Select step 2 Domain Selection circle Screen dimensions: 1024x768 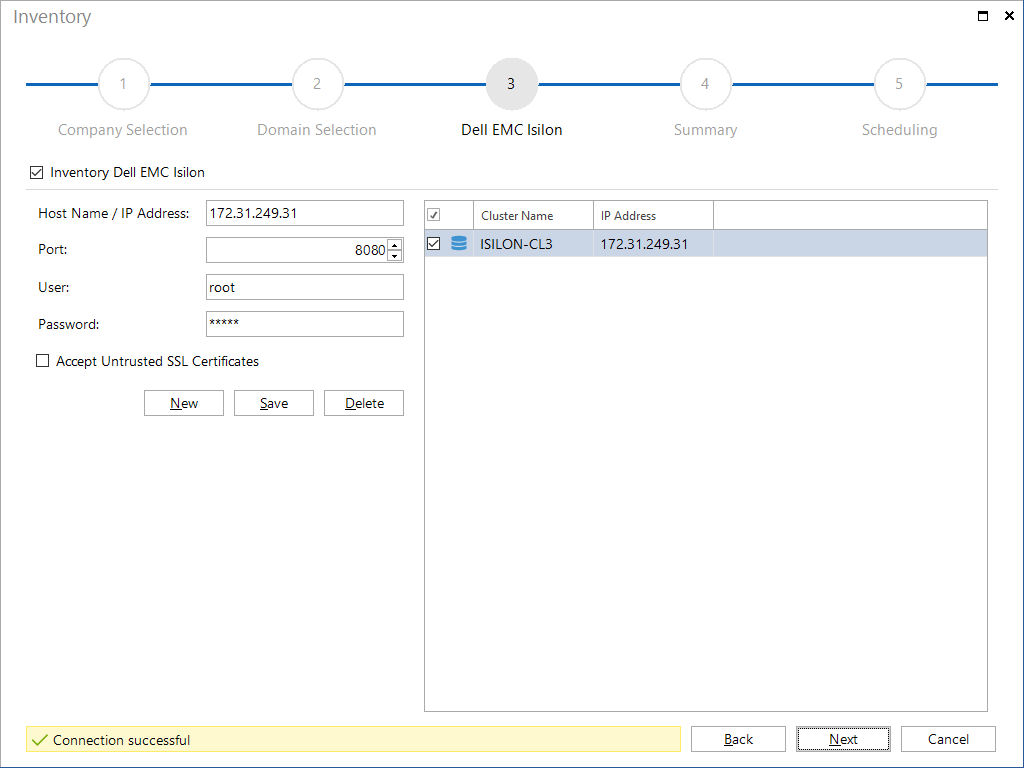(317, 84)
